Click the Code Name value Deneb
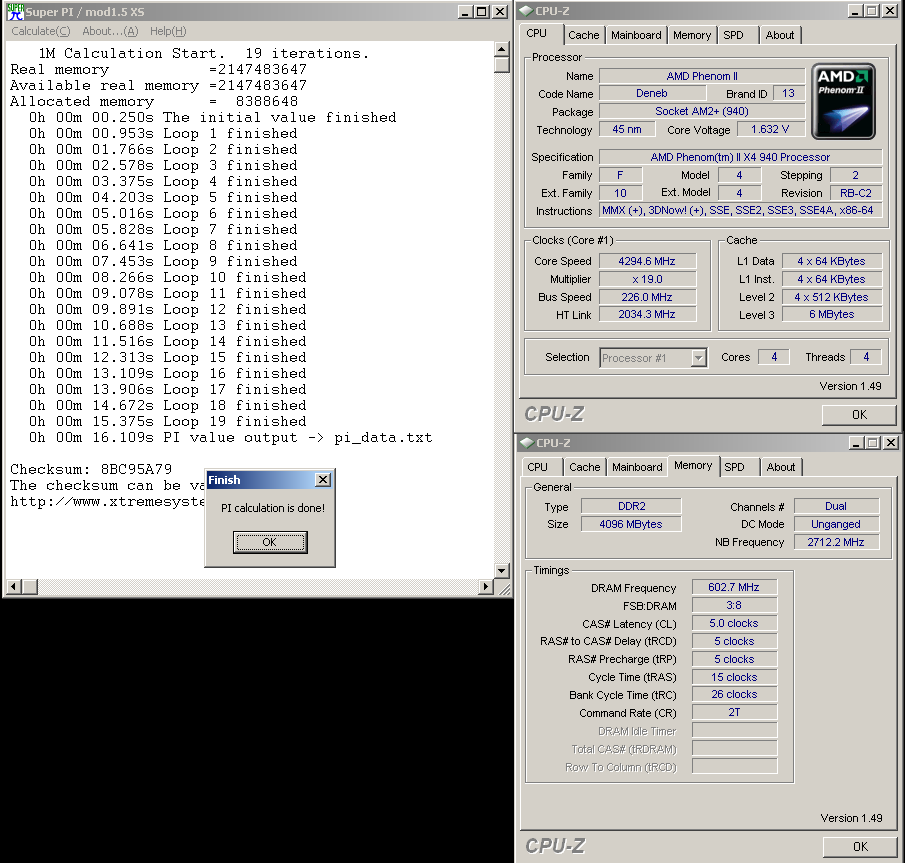This screenshot has width=905, height=863. click(x=652, y=94)
